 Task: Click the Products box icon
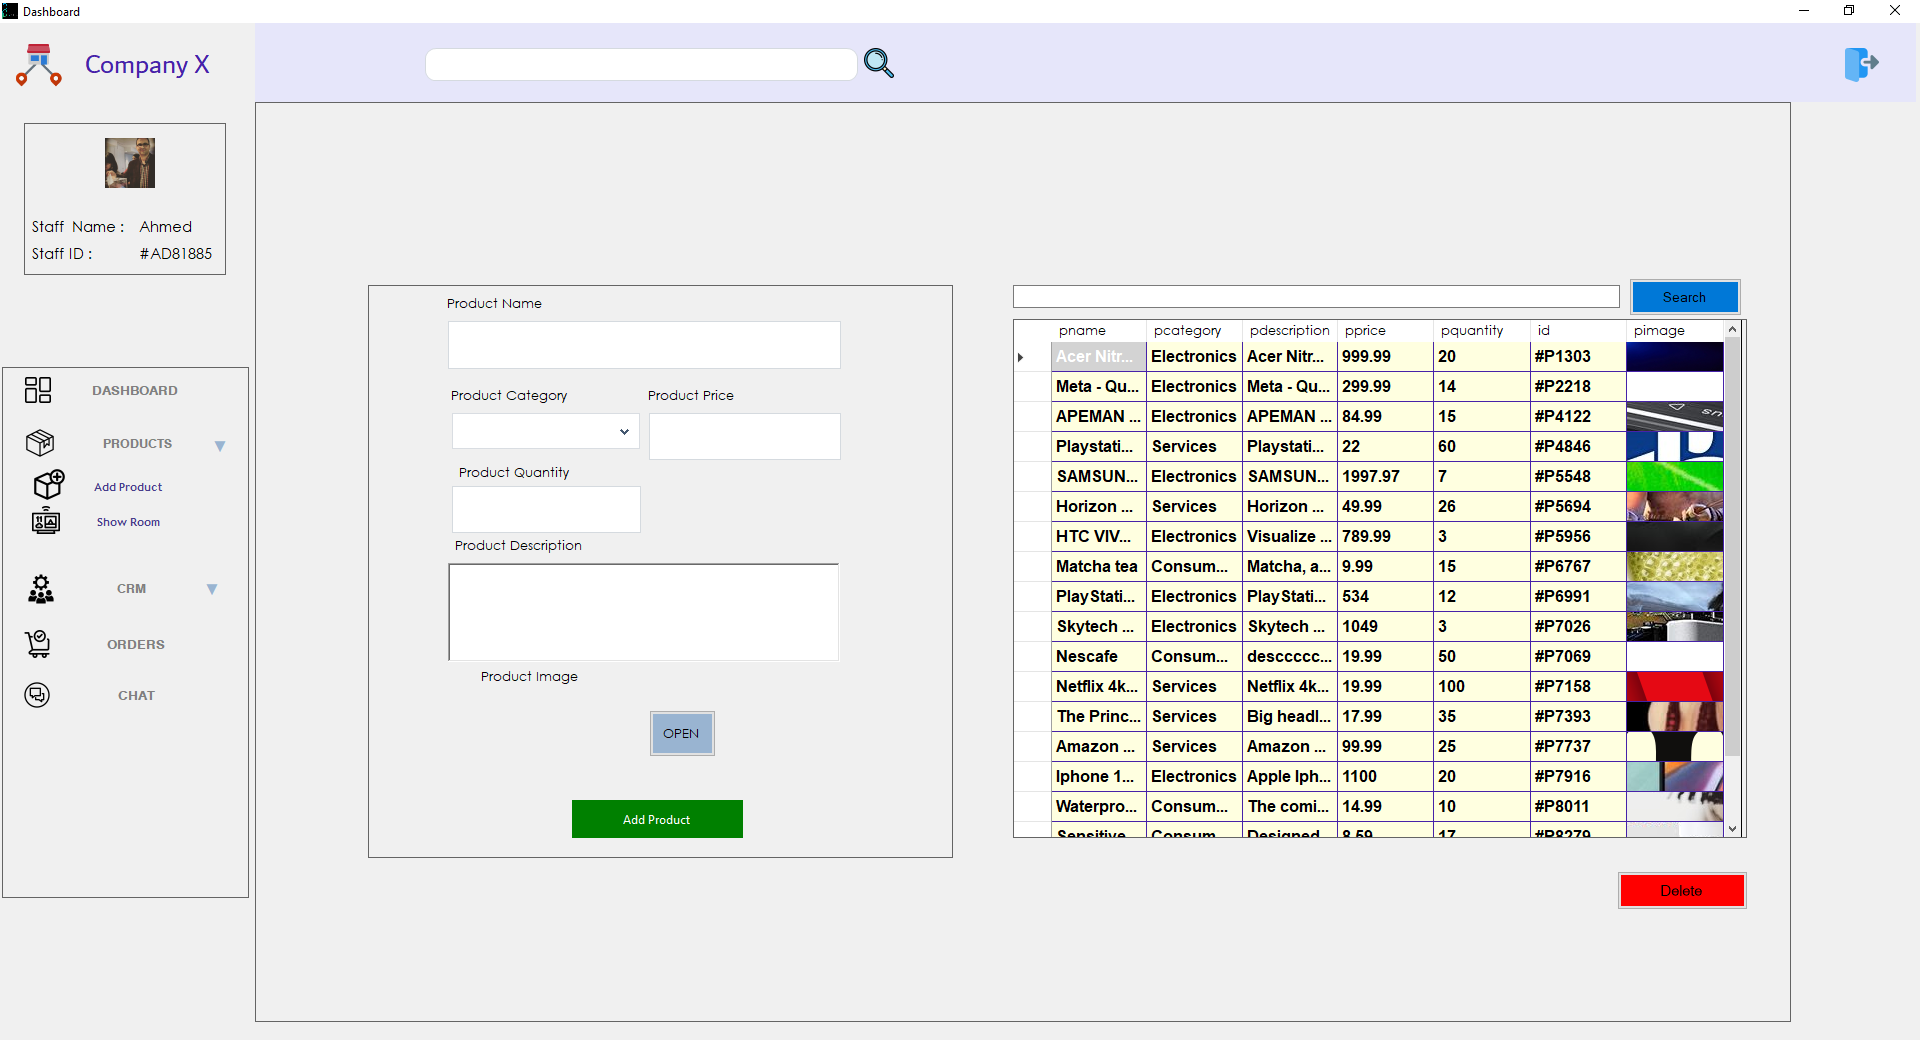click(x=40, y=442)
